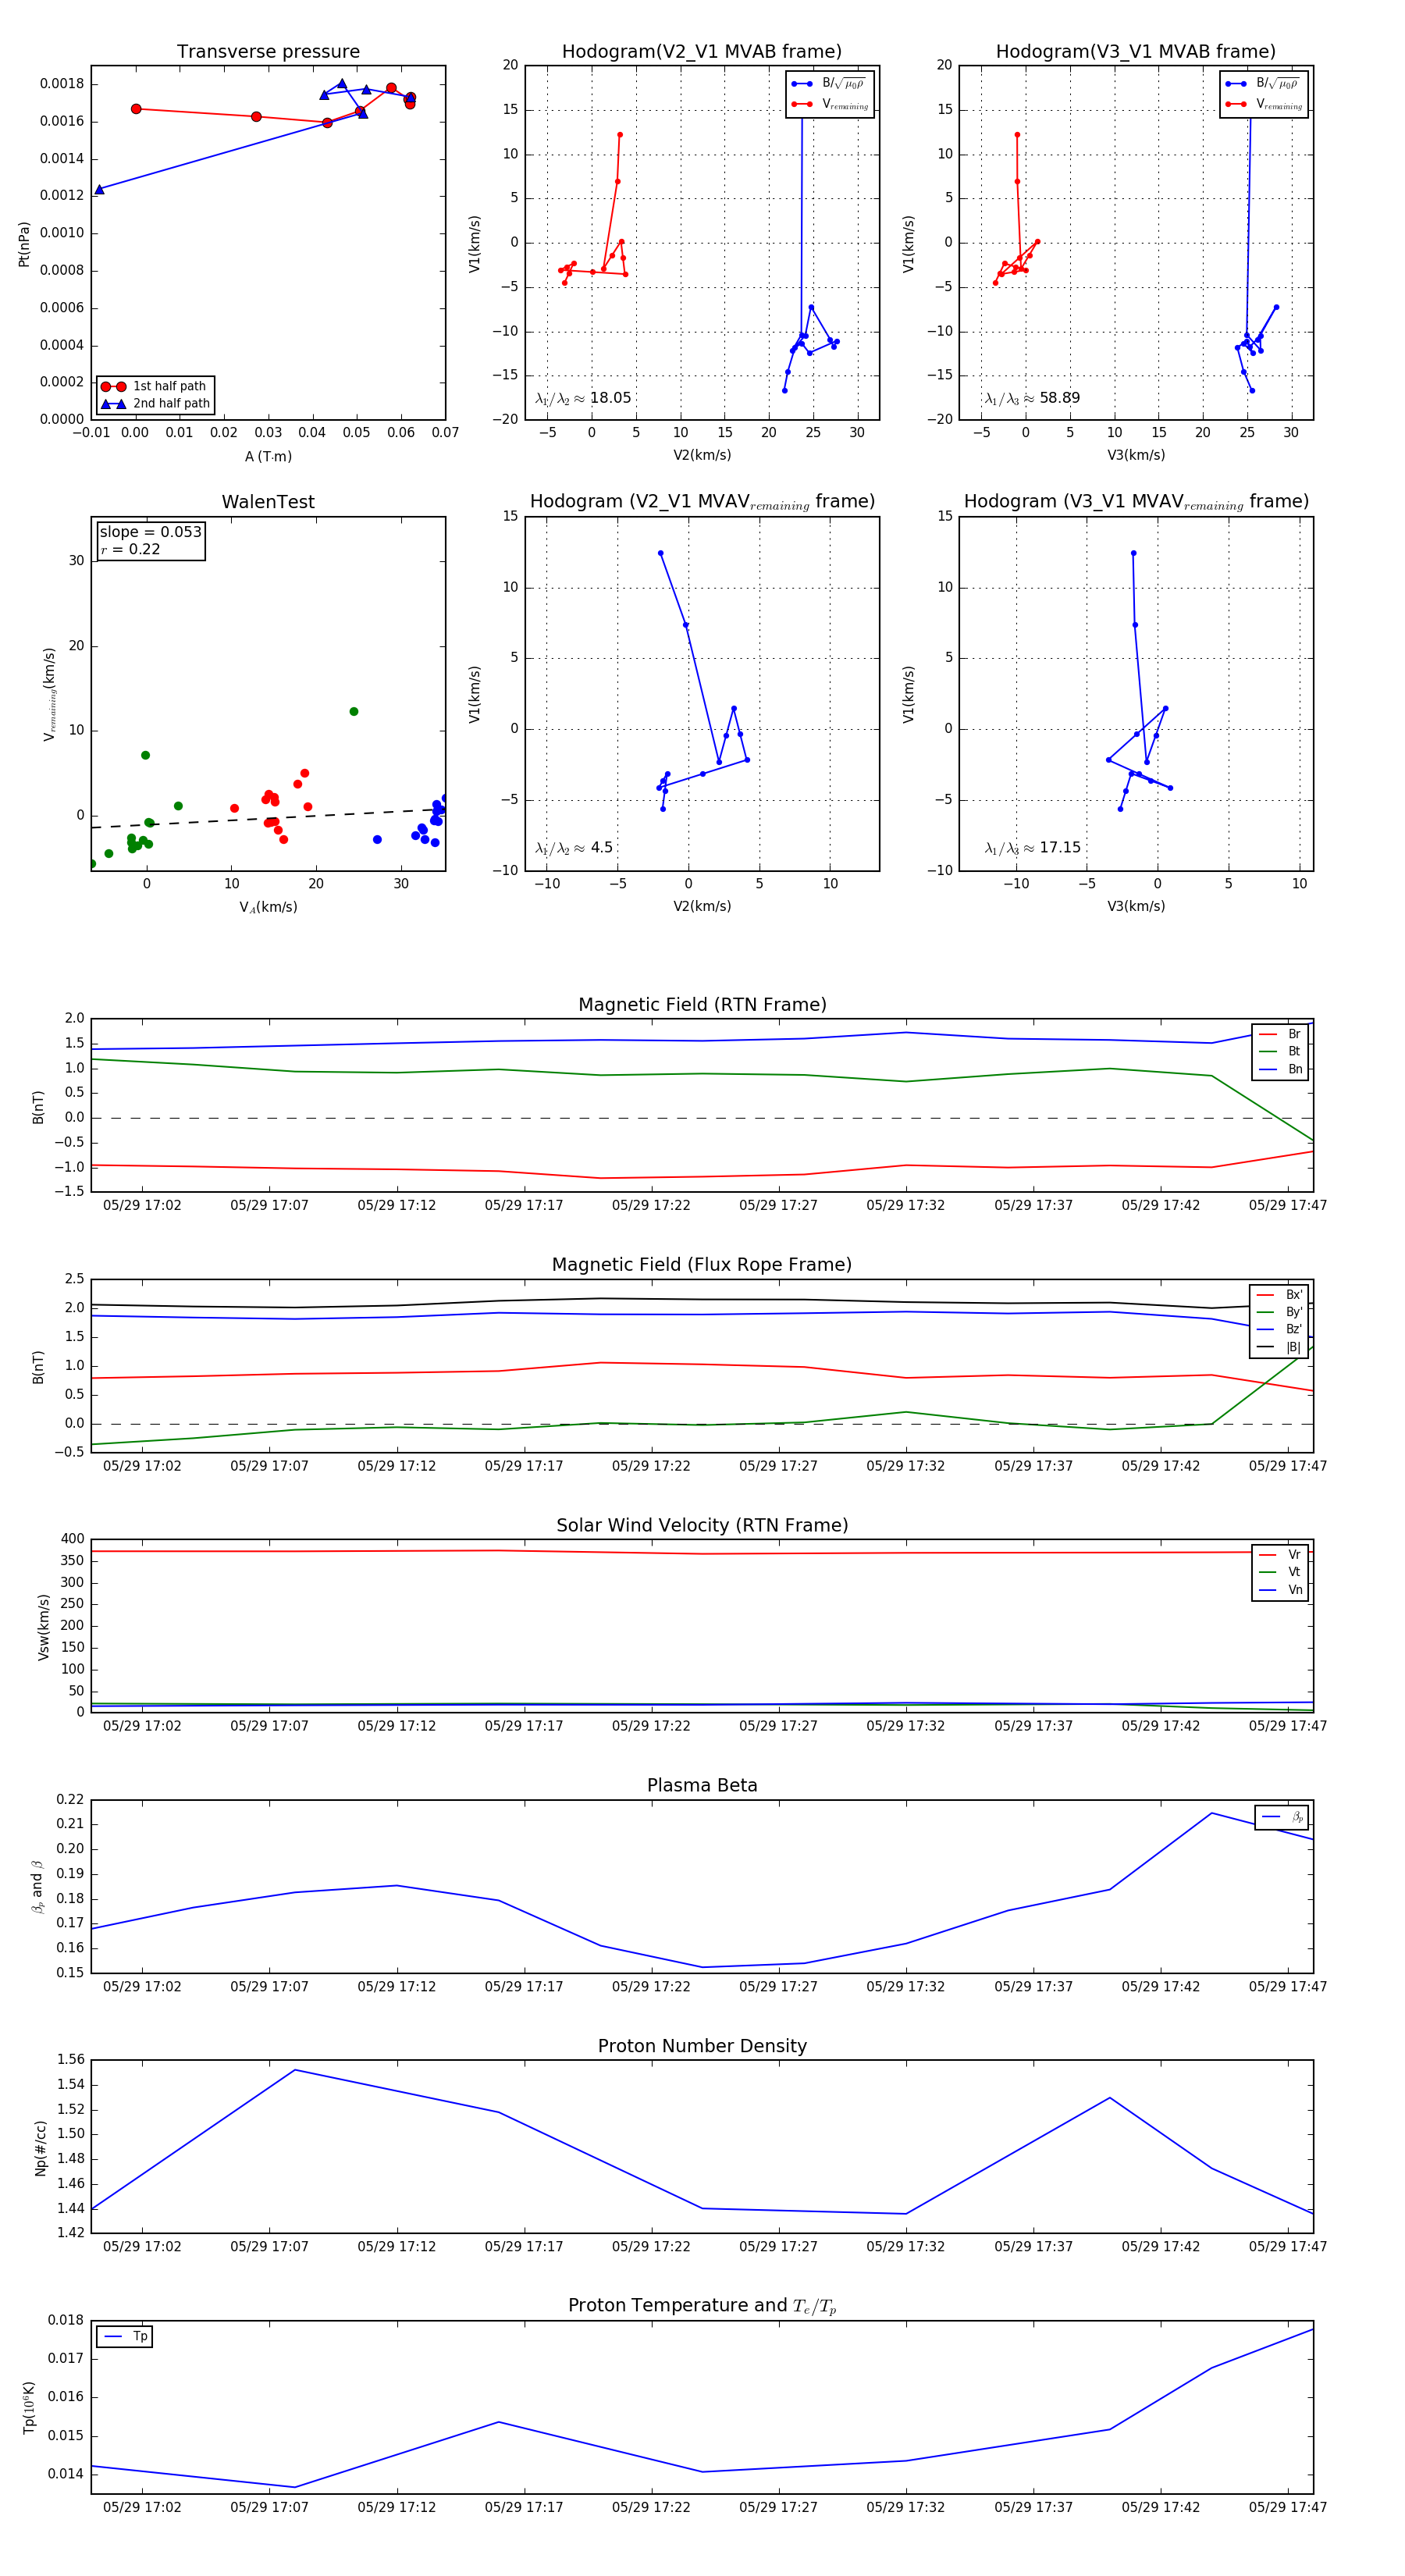This screenshot has width=1405, height=2576.
Task: Select the 'Vt' legend entry
Action: pos(1280,1572)
